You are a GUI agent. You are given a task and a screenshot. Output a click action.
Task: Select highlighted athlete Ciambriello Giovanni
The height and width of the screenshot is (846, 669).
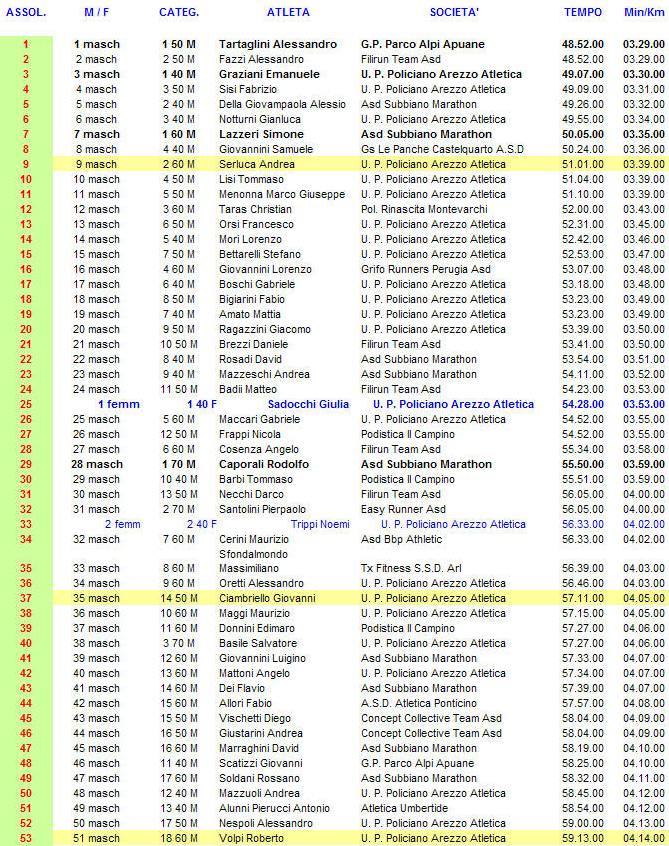click(x=267, y=598)
